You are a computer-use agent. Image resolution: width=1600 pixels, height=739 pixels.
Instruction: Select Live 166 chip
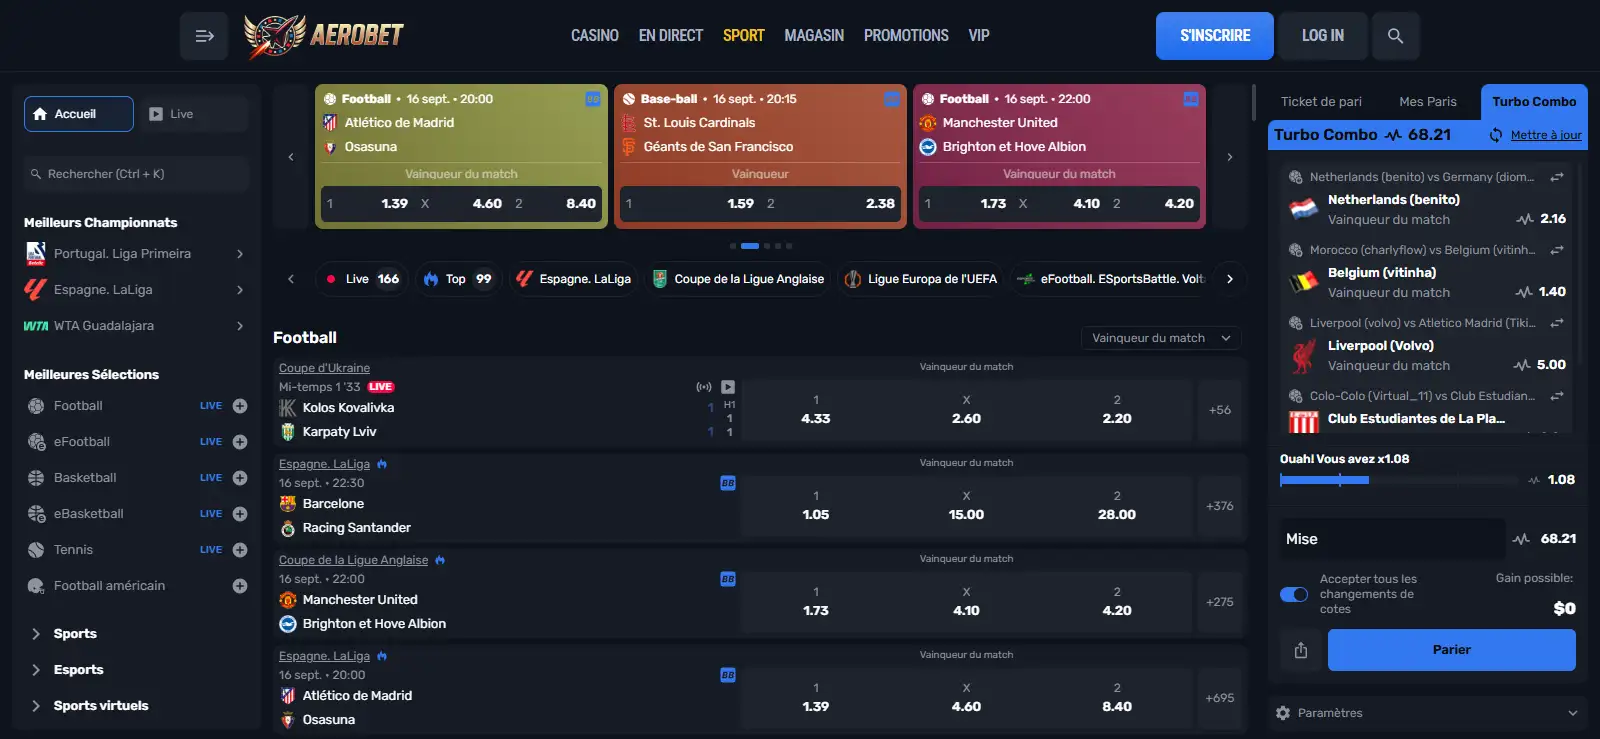tap(362, 279)
